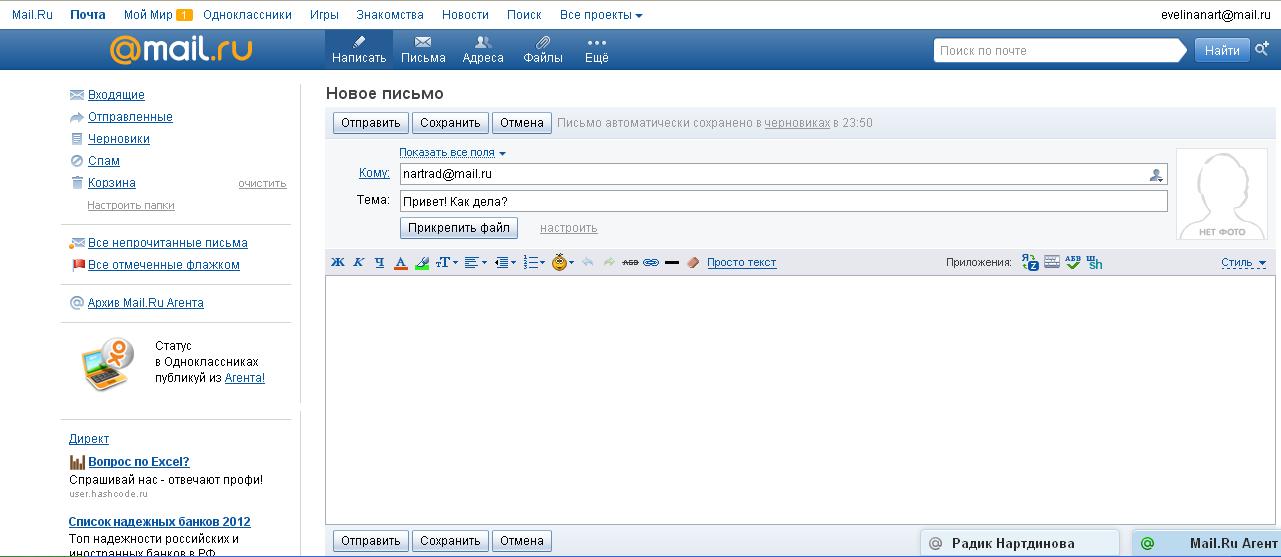Viewport: 1281px width, 557px height.
Task: Open the Спам folder
Action: pyautogui.click(x=104, y=161)
